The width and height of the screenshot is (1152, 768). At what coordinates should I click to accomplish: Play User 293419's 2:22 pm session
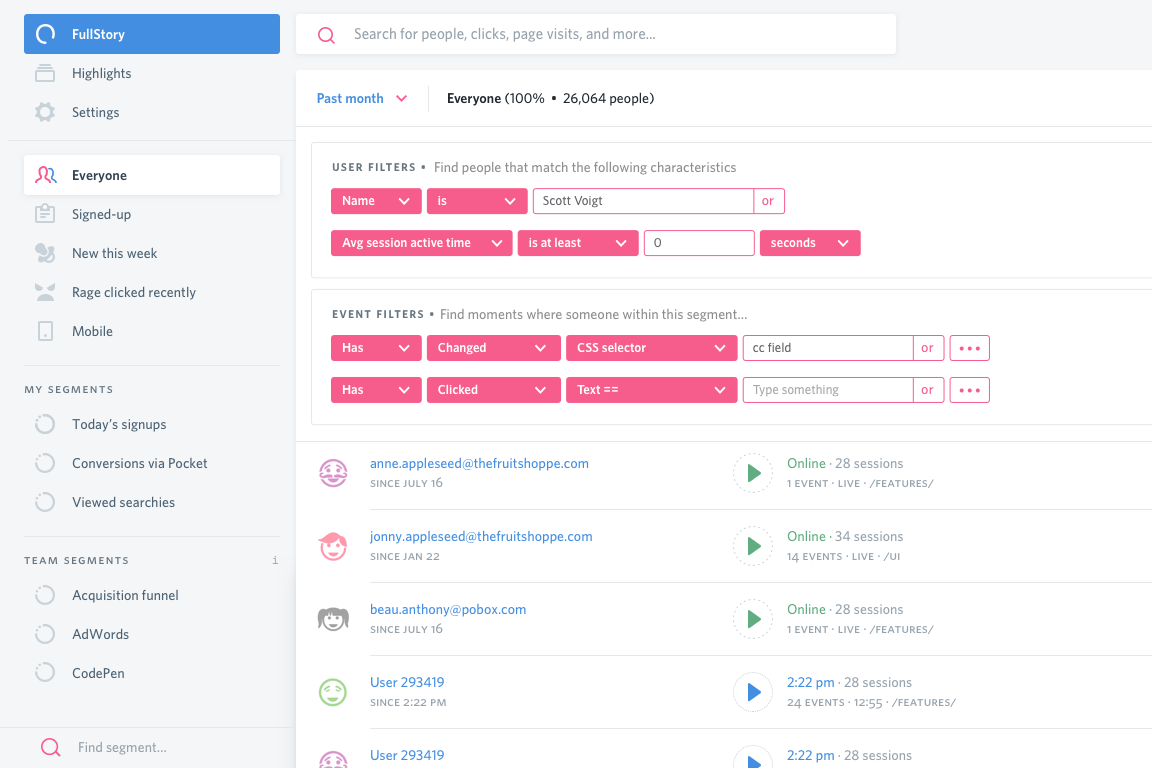753,692
